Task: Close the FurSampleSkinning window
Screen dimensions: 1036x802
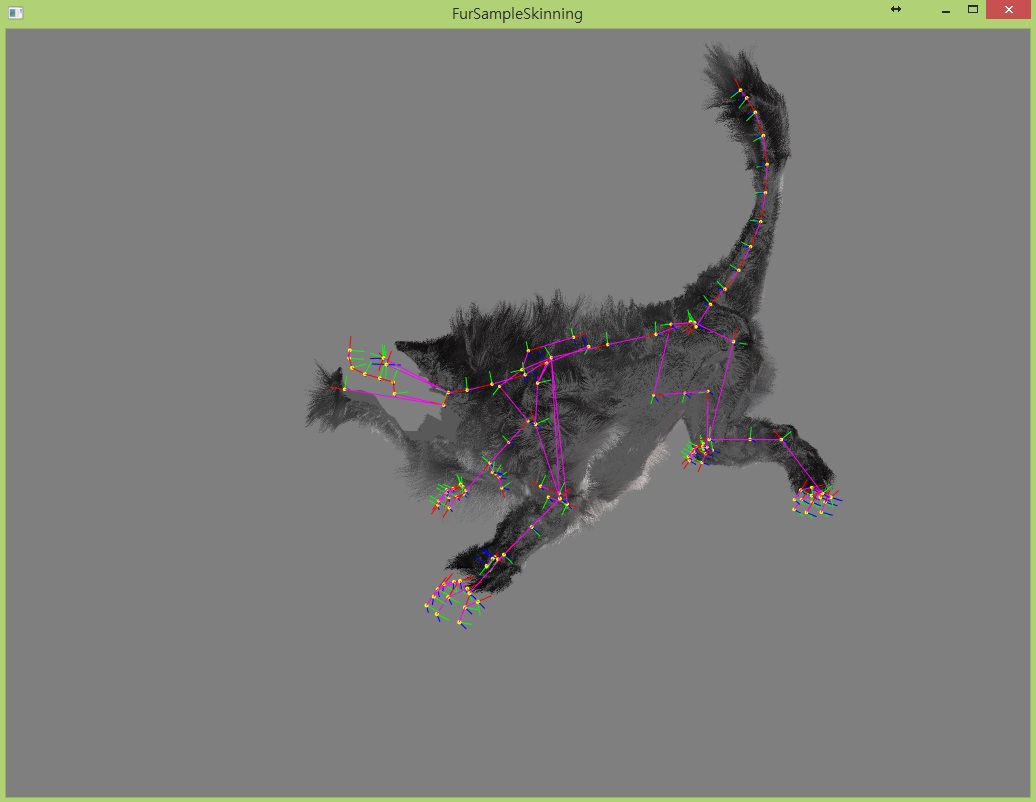Action: pyautogui.click(x=1008, y=9)
